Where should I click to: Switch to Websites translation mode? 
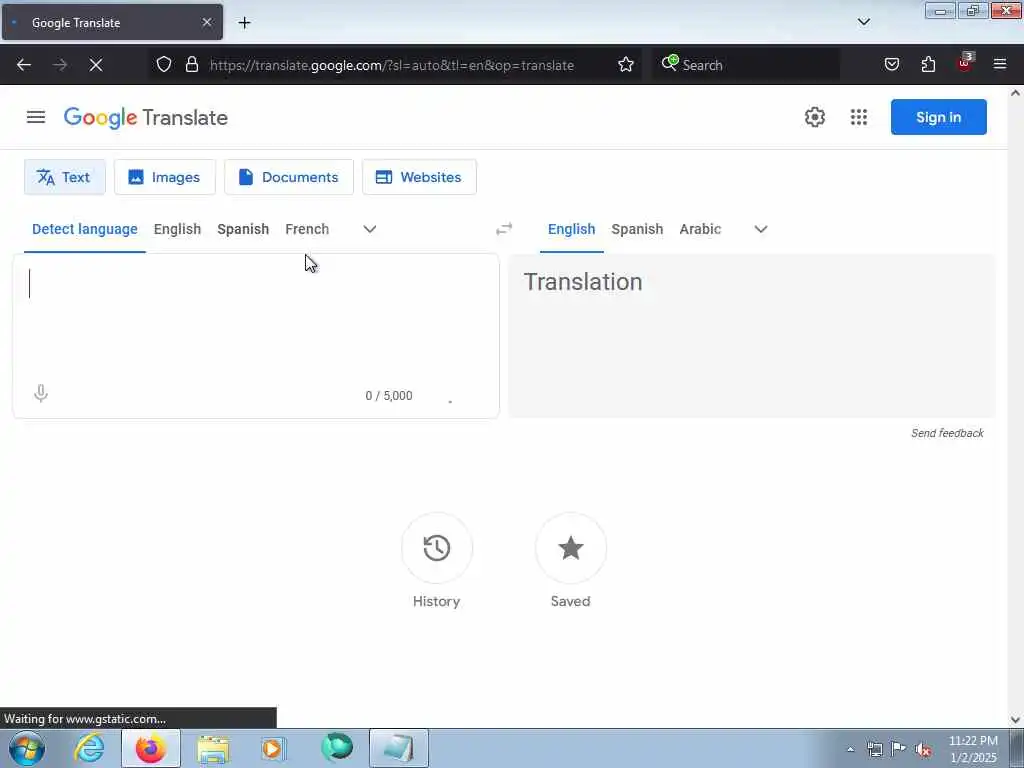click(x=419, y=177)
